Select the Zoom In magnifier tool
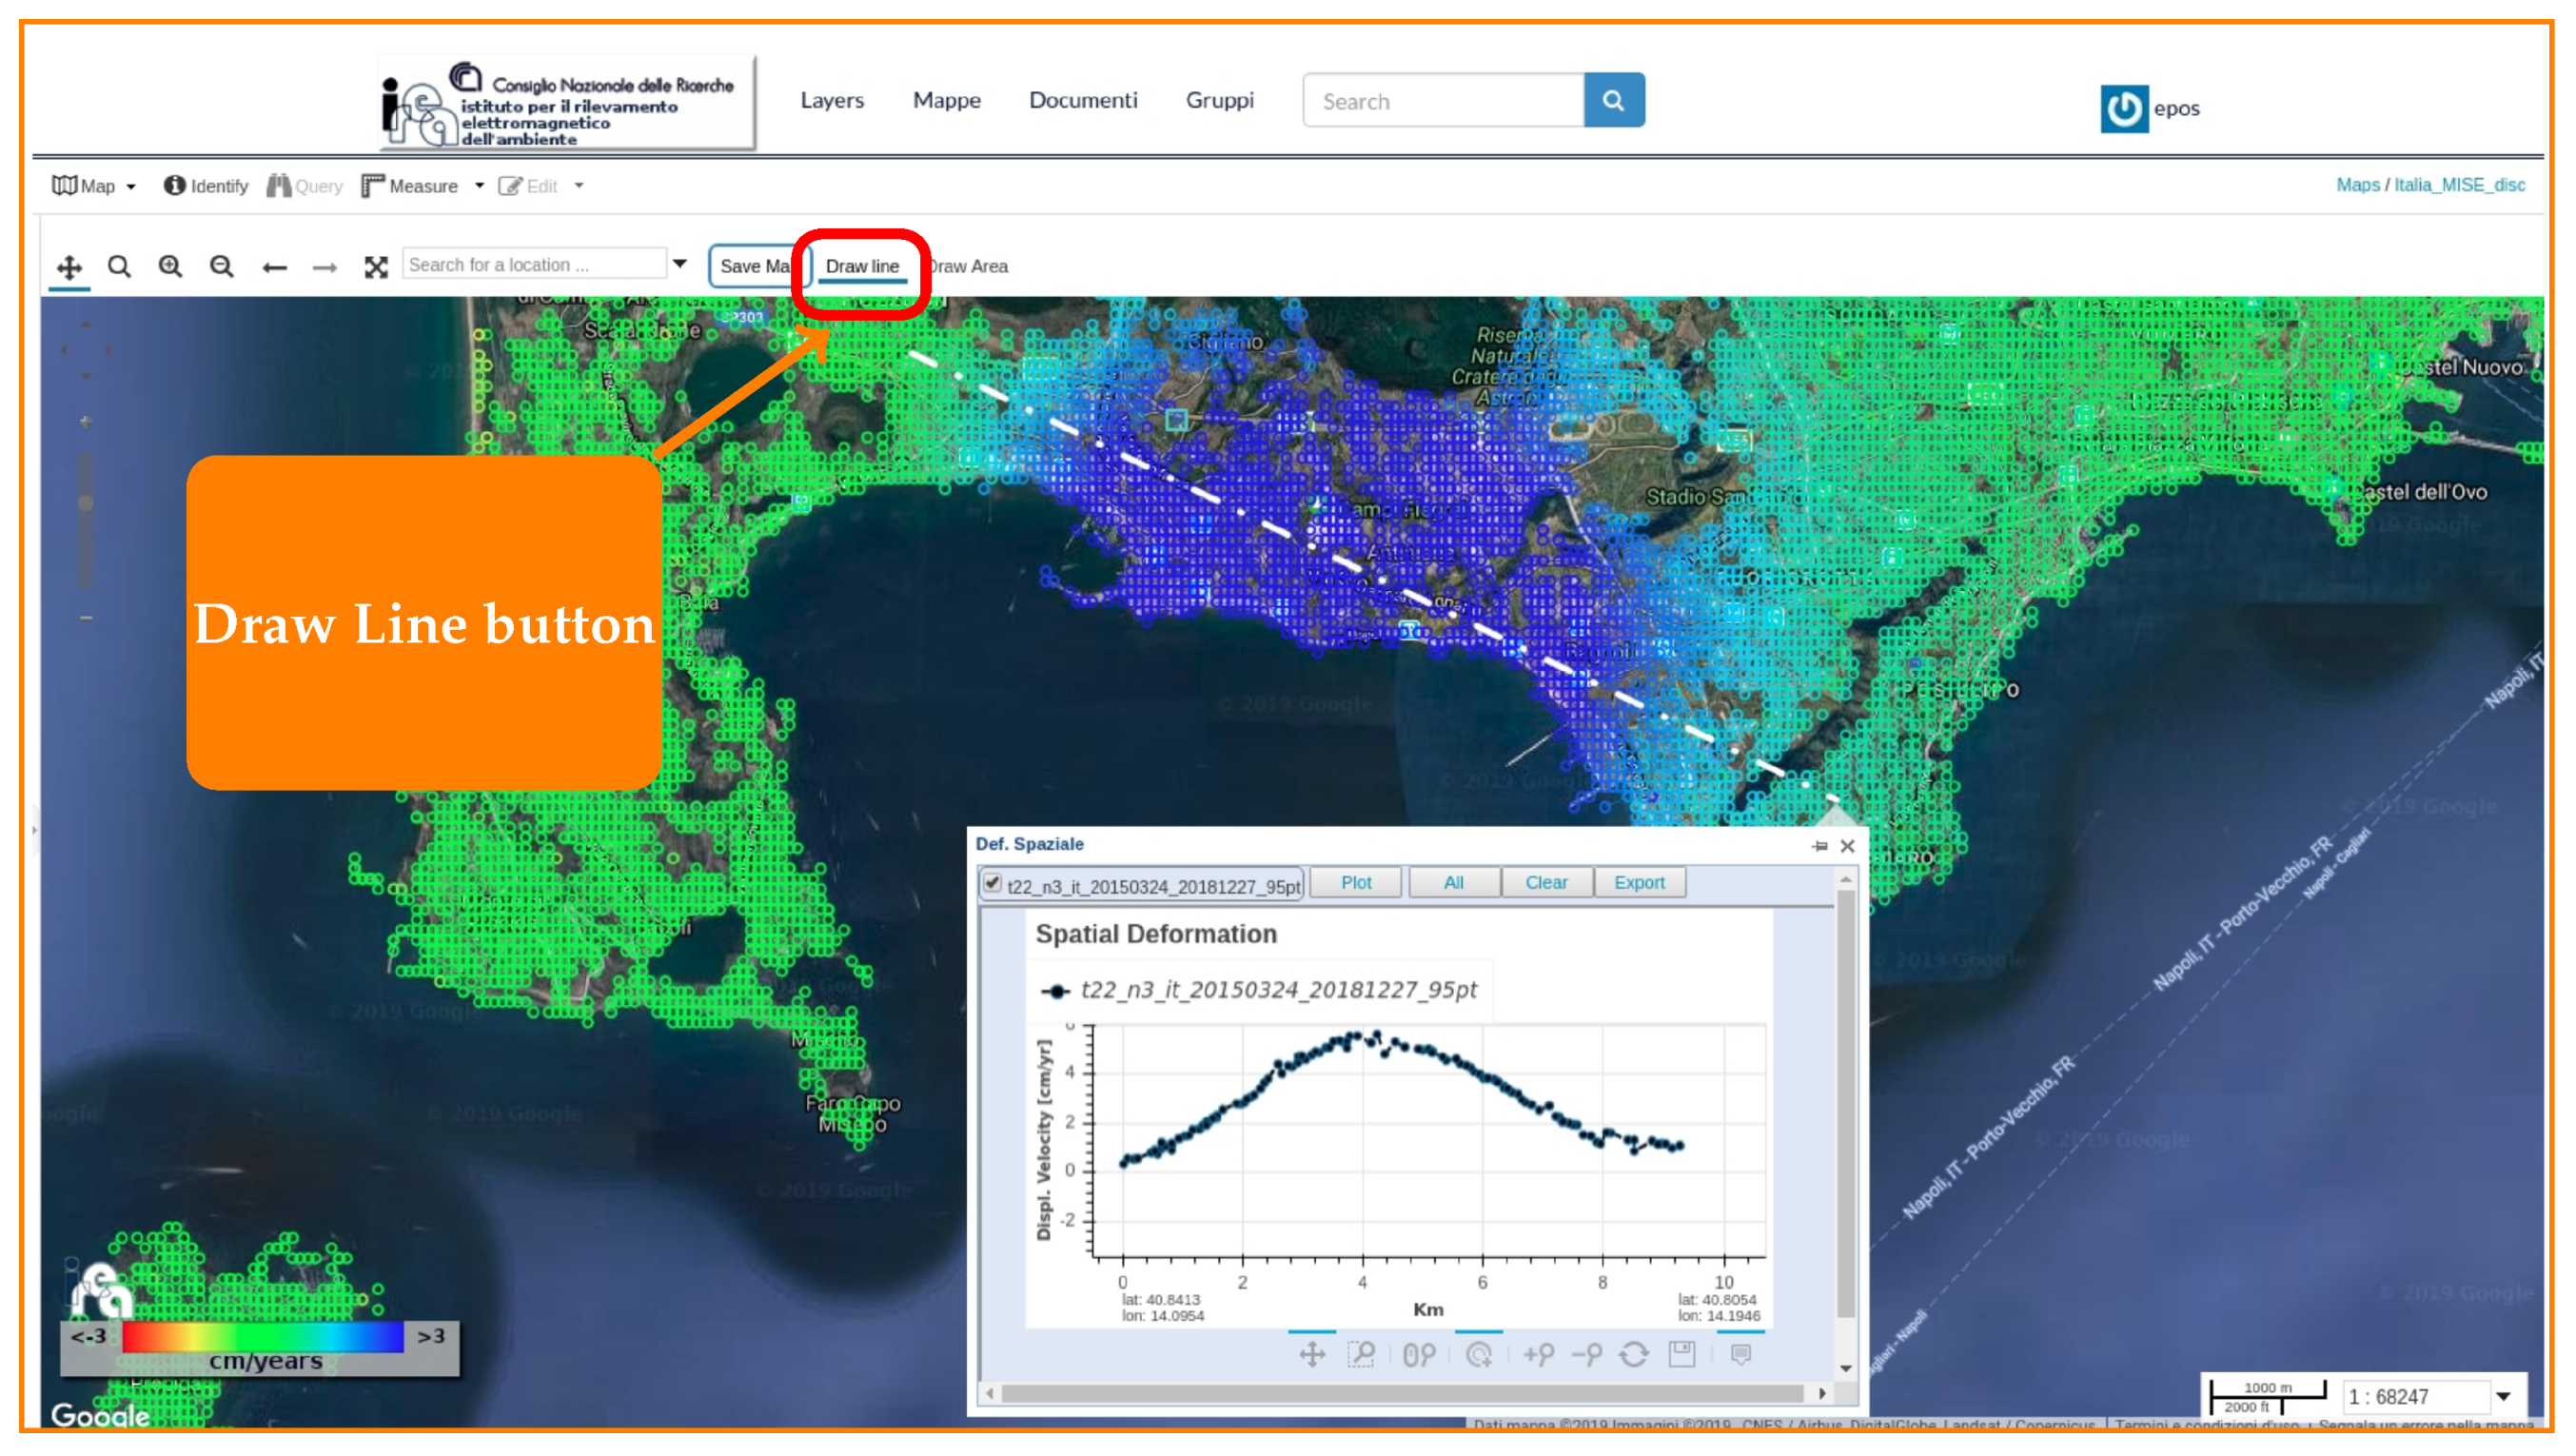 point(171,267)
